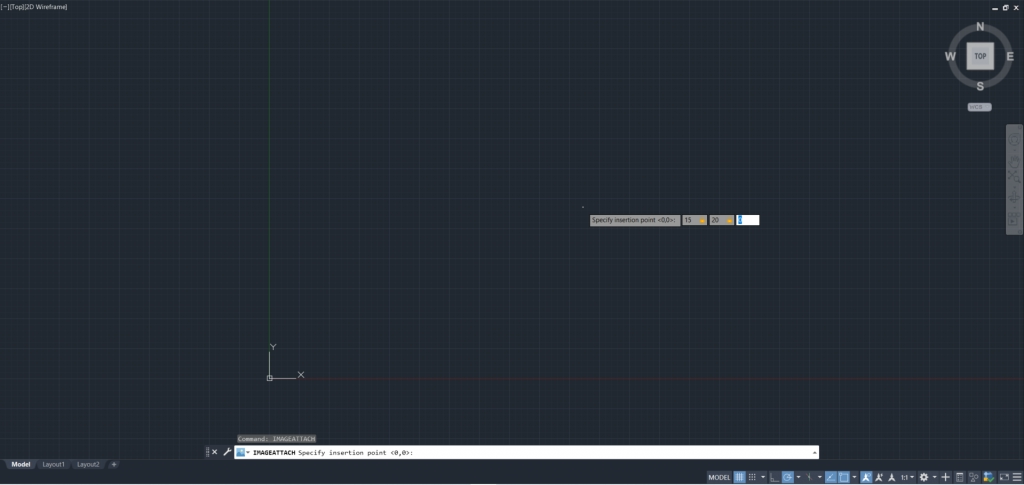1024x485 pixels.
Task: Open the [Top] view controls menu
Action: coord(16,7)
